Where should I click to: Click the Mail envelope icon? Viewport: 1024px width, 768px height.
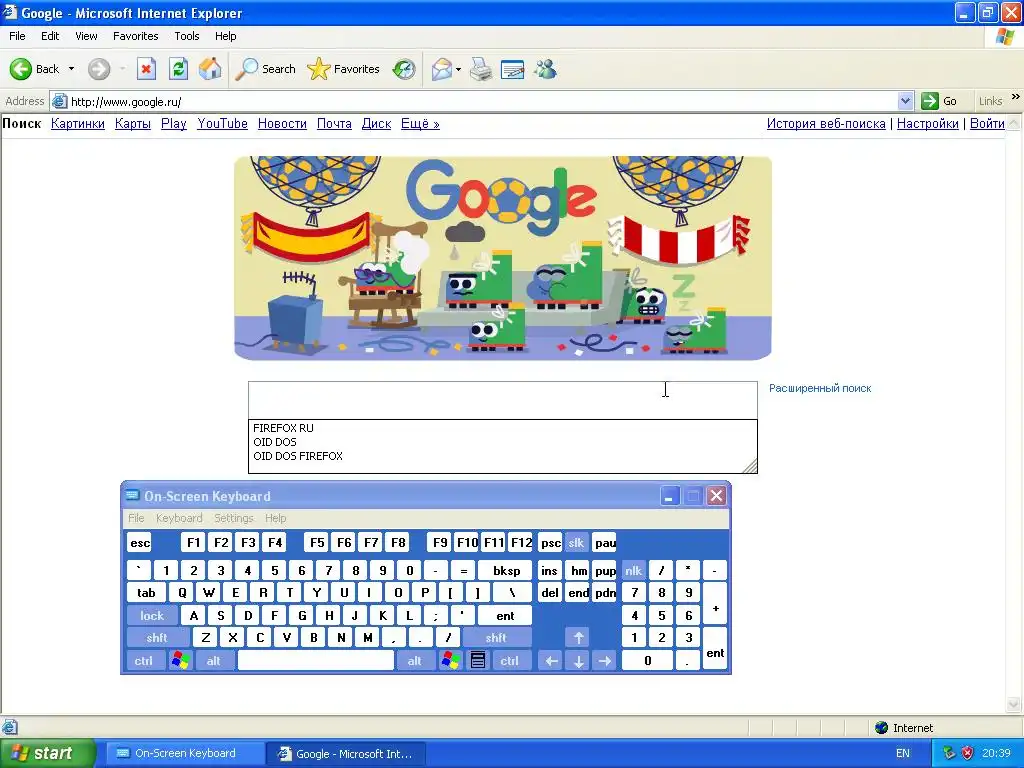click(x=441, y=69)
